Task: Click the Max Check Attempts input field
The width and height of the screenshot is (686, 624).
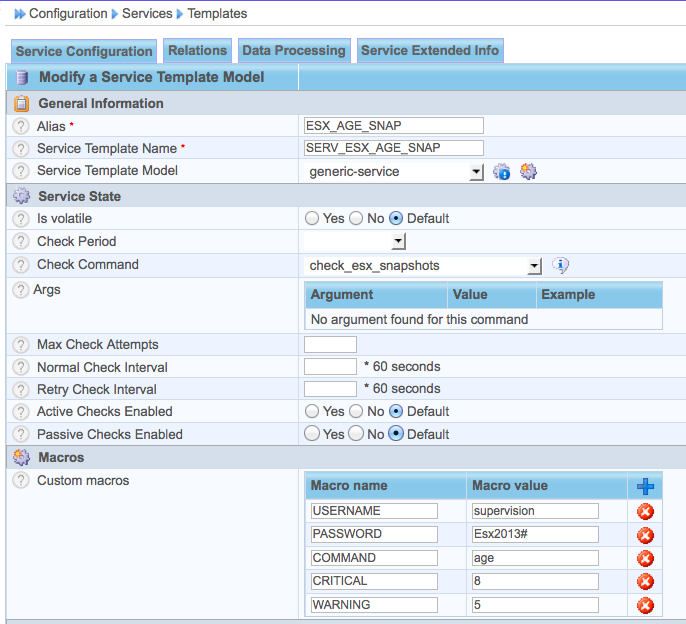Action: coord(330,344)
